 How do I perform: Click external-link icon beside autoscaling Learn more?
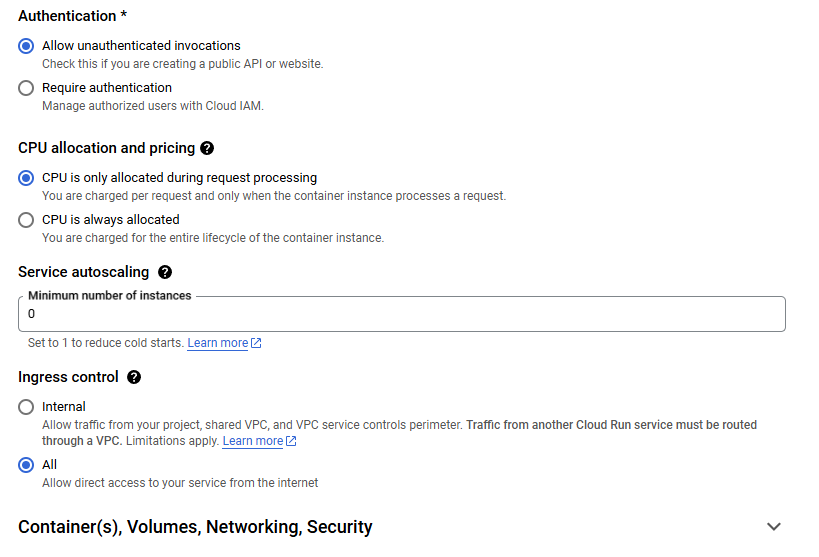257,343
